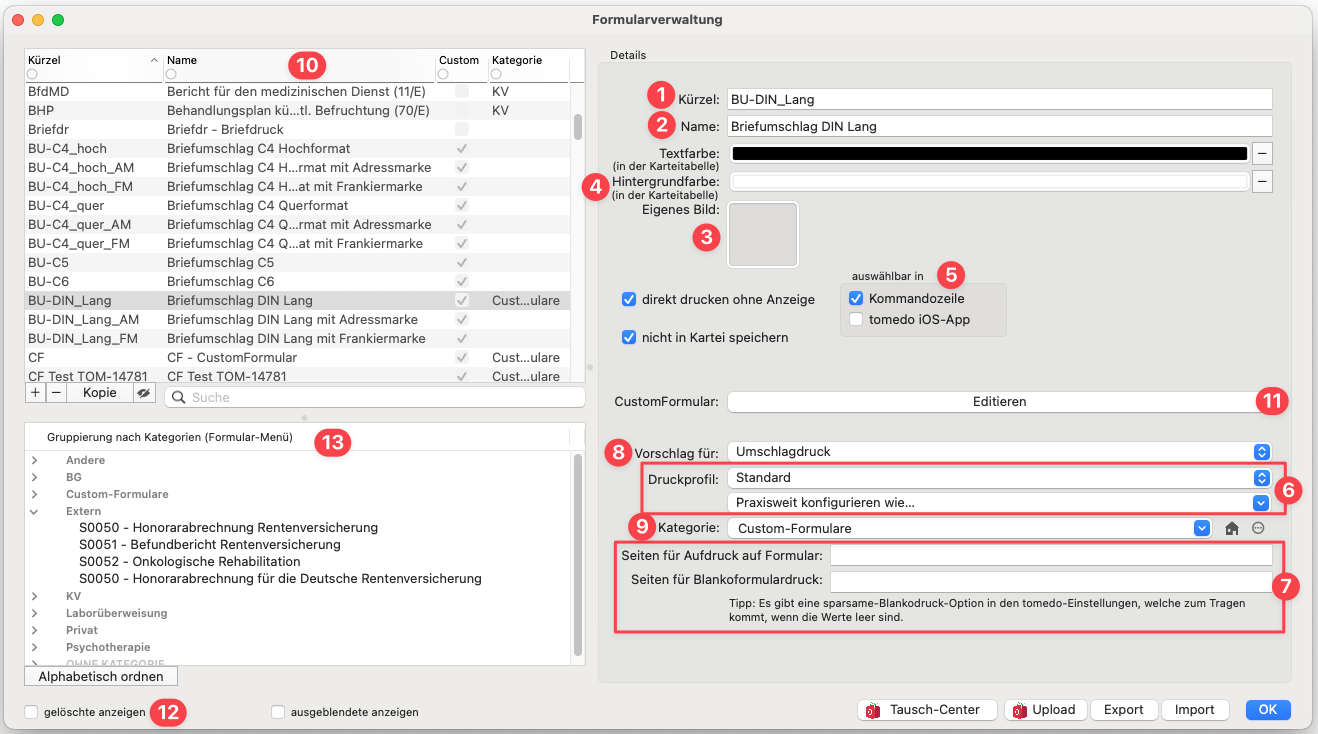Sort by the Name column header
Viewport: 1318px width, 734px height.
tap(299, 60)
